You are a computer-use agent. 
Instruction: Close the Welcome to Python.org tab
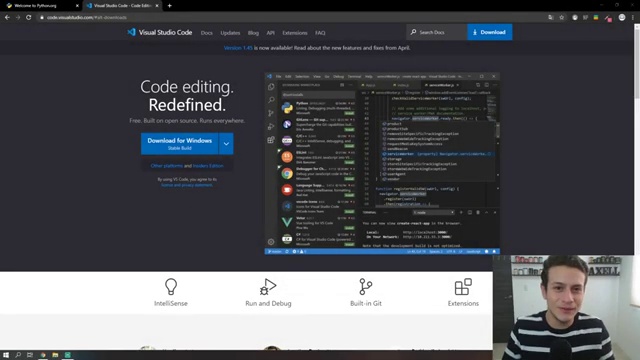77,6
